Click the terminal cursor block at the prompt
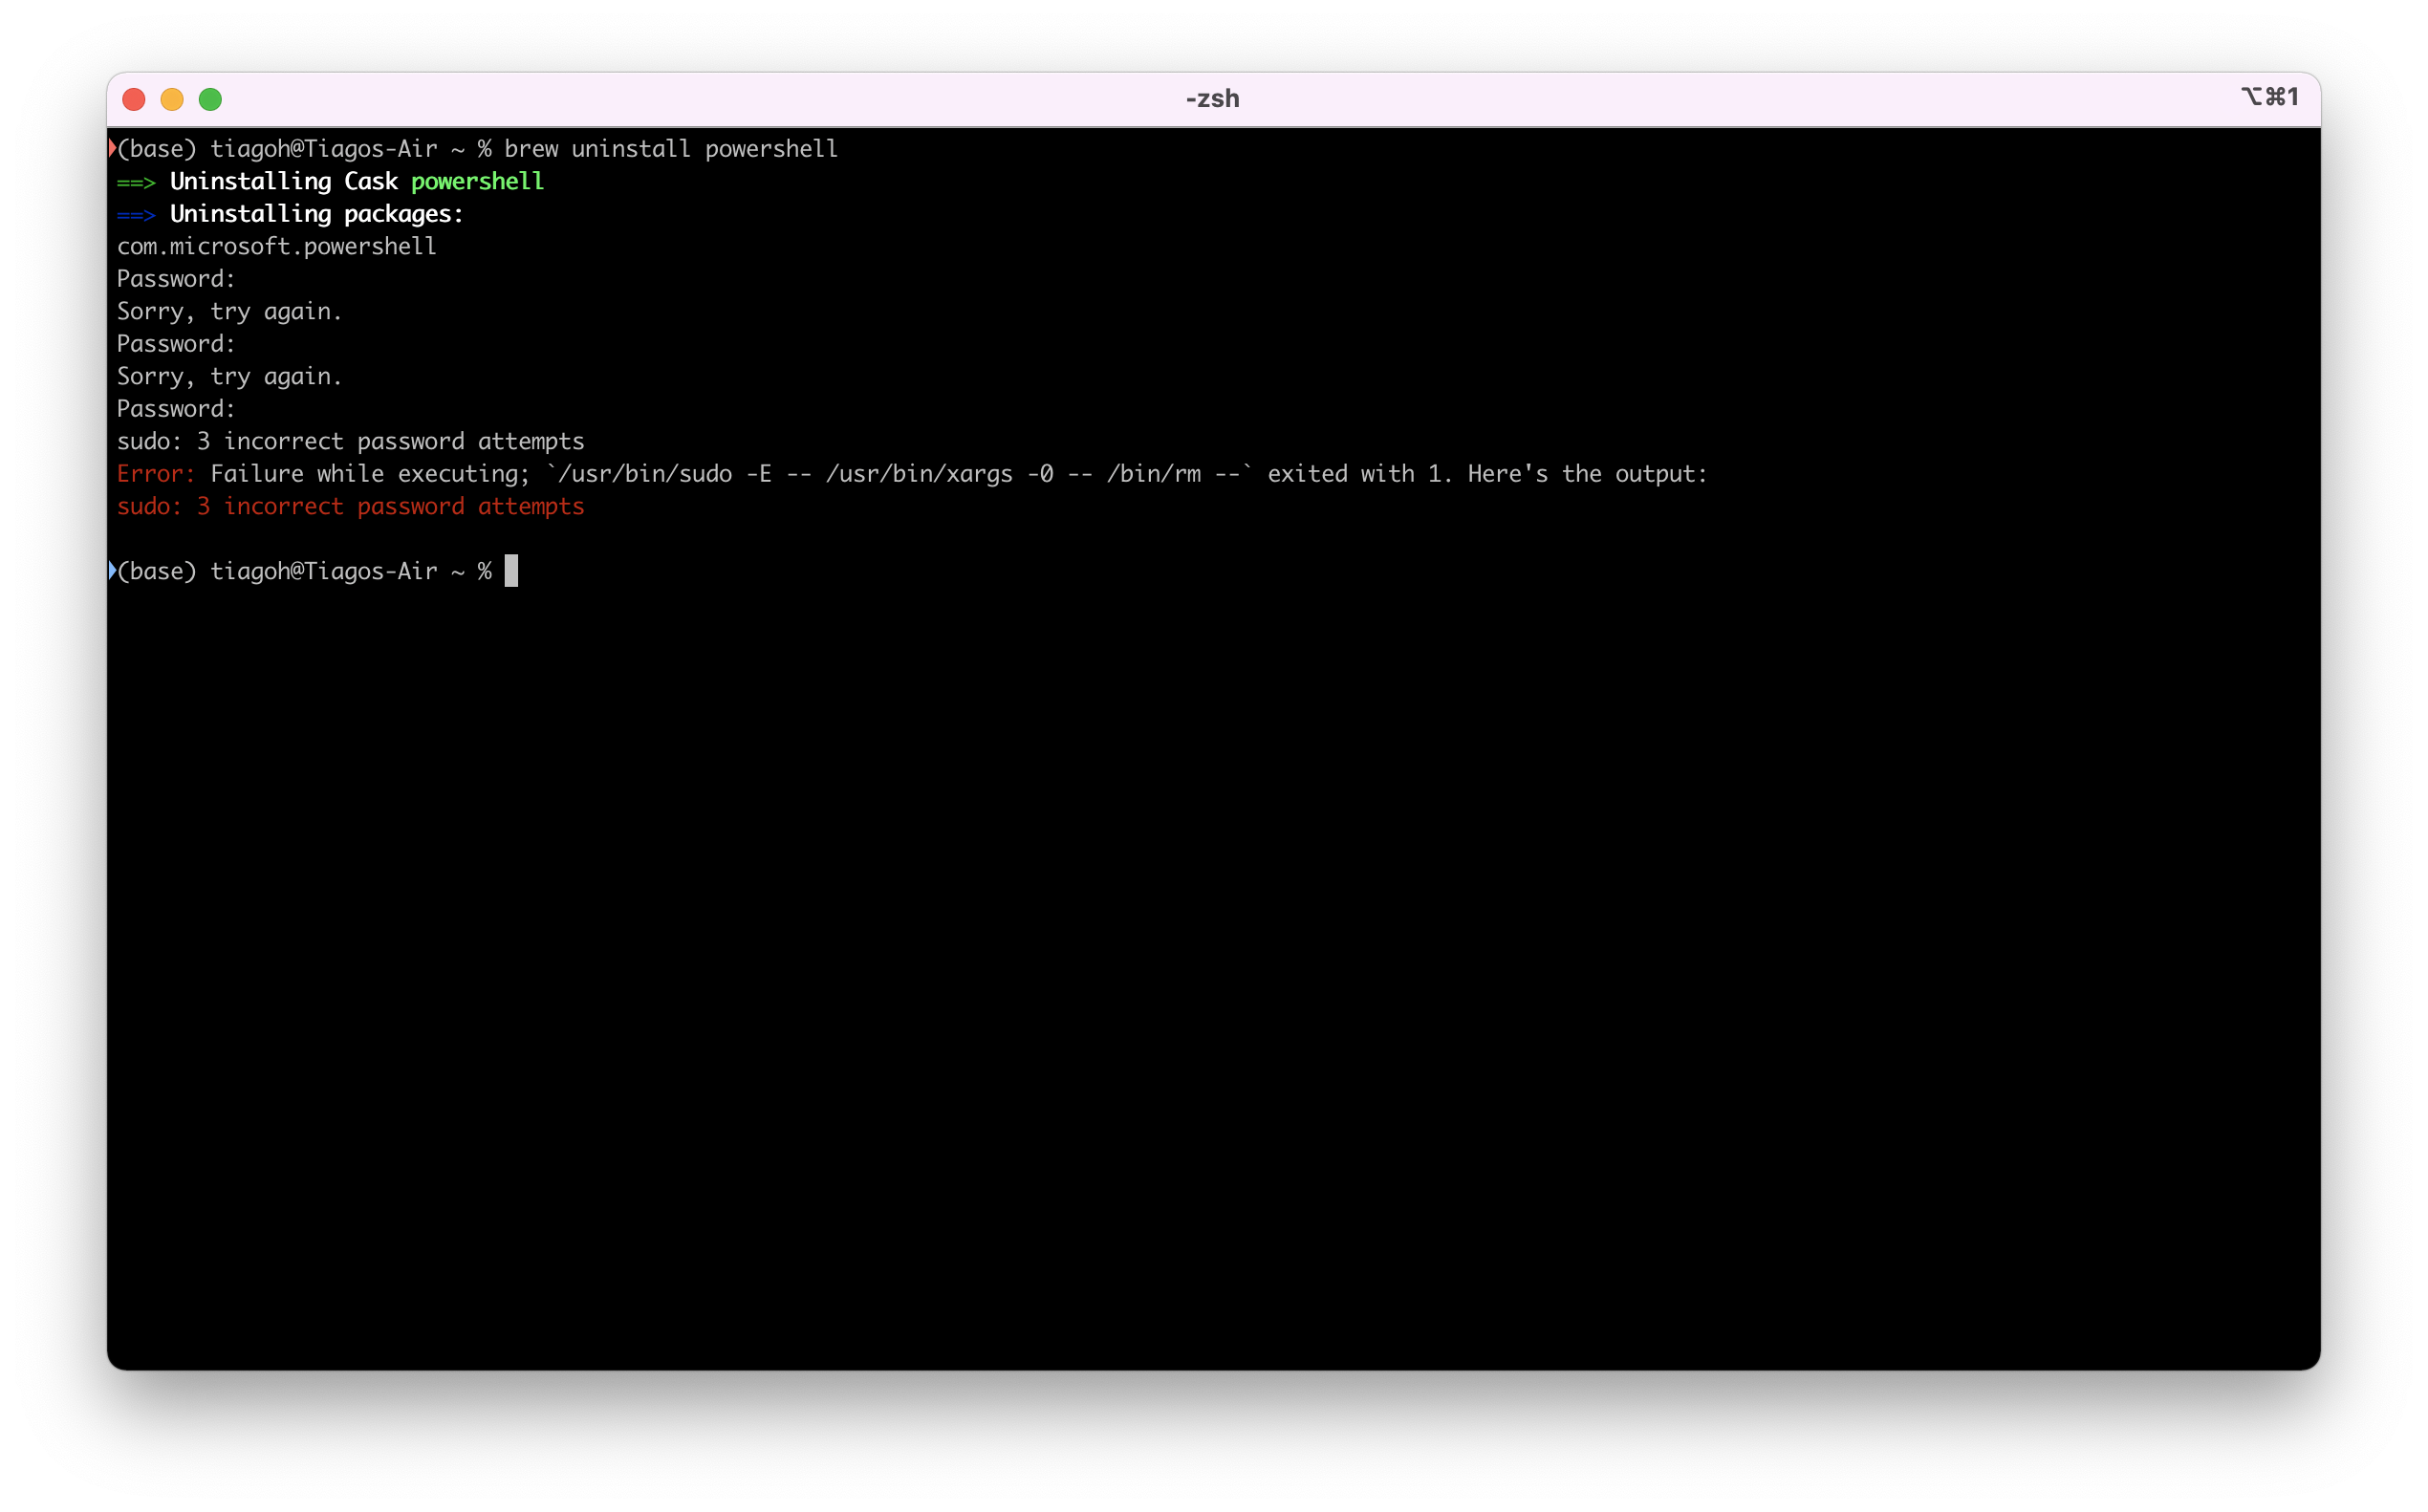 click(511, 570)
